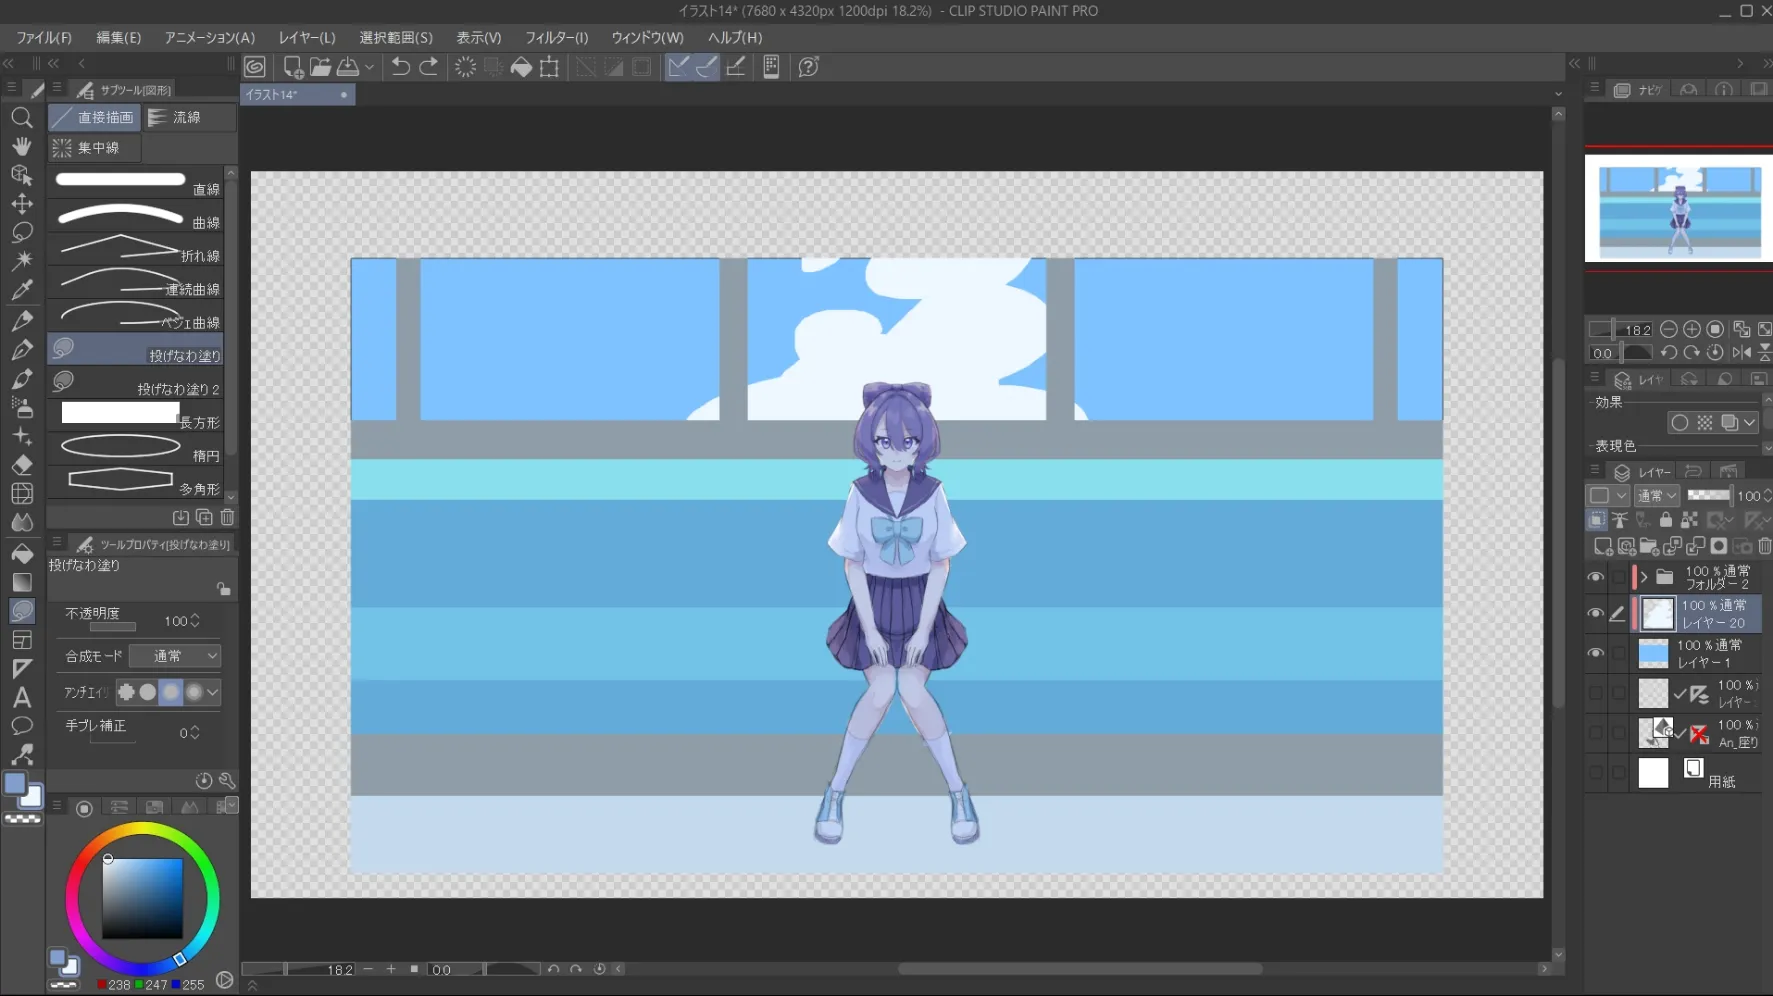Open the フィルター(I) menu
Viewport: 1773px width, 996px height.
(557, 38)
